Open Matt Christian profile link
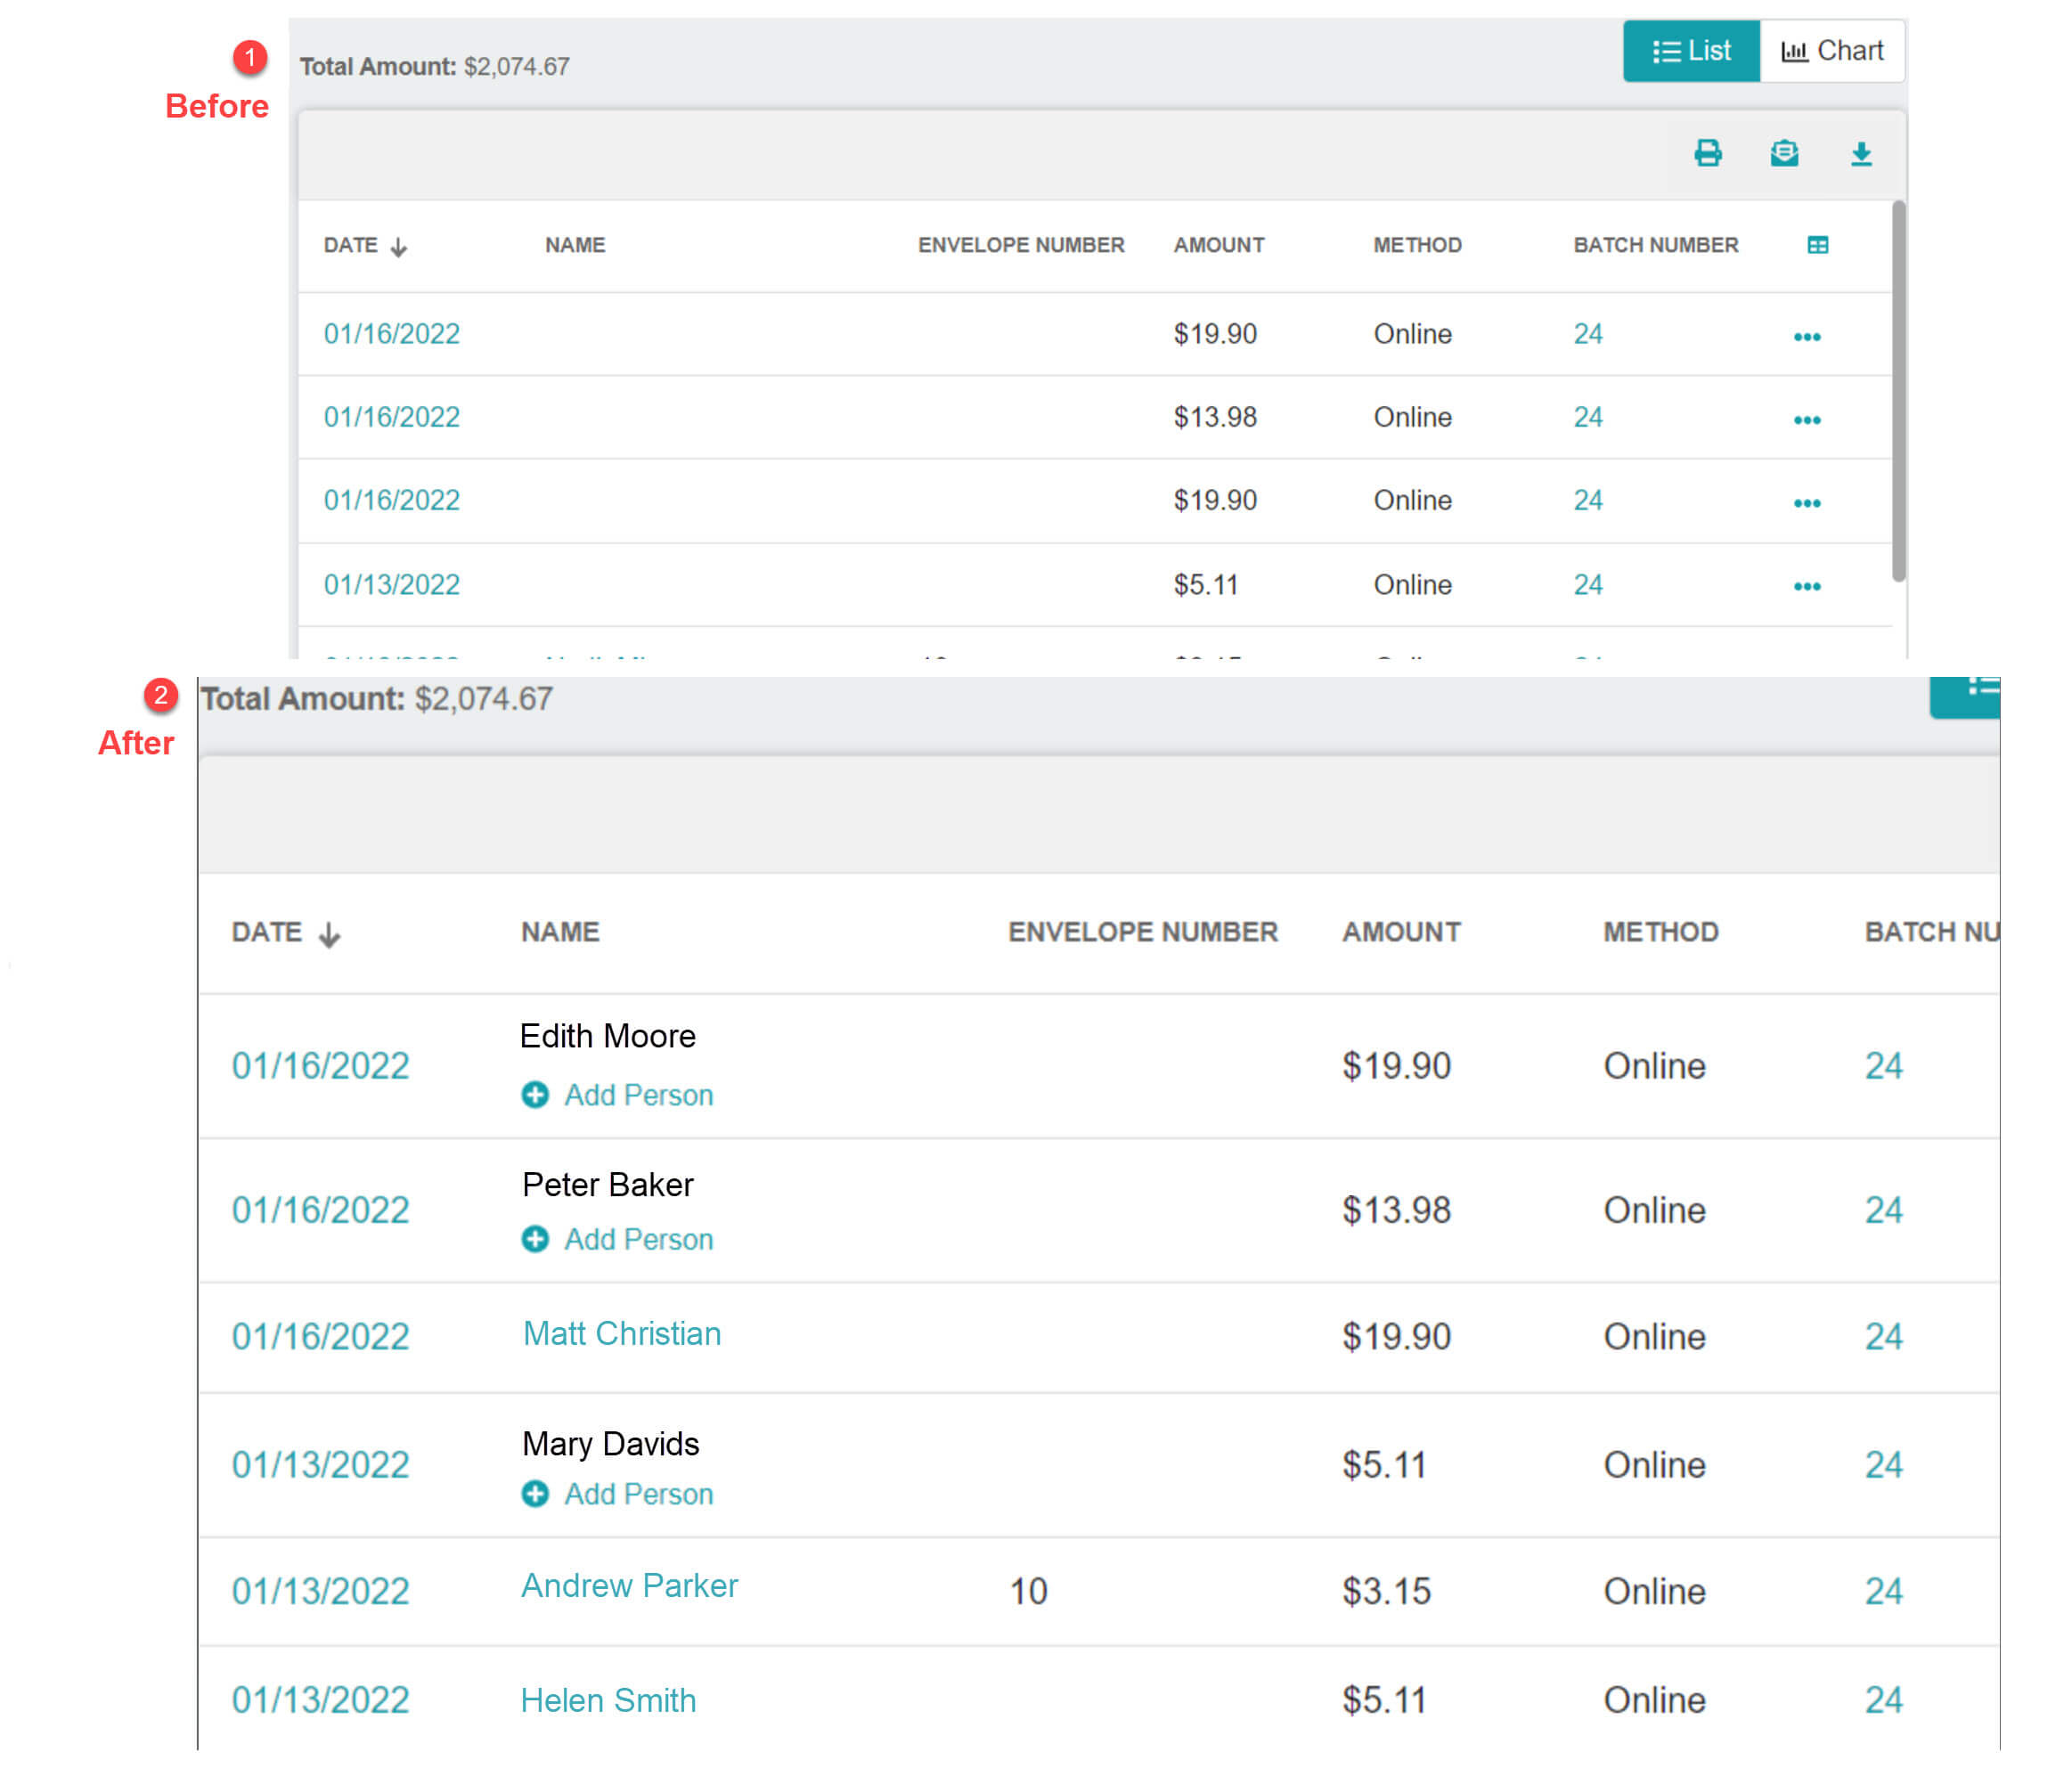Image resolution: width=2072 pixels, height=1768 pixels. (621, 1334)
